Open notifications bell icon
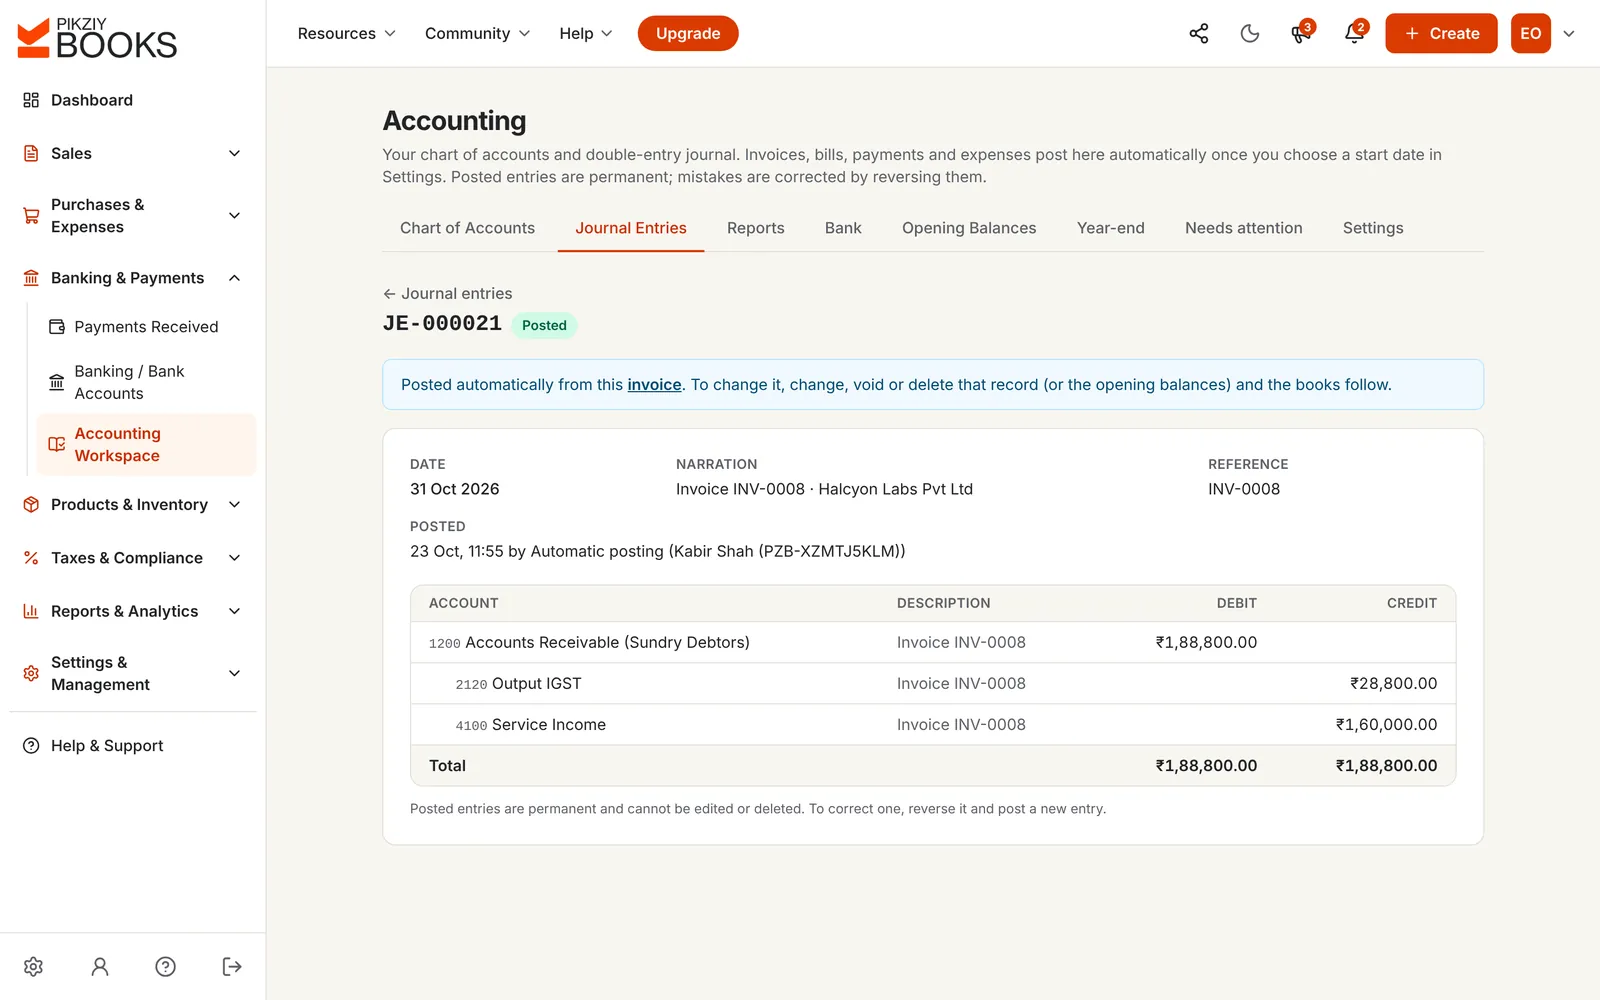 pos(1354,33)
